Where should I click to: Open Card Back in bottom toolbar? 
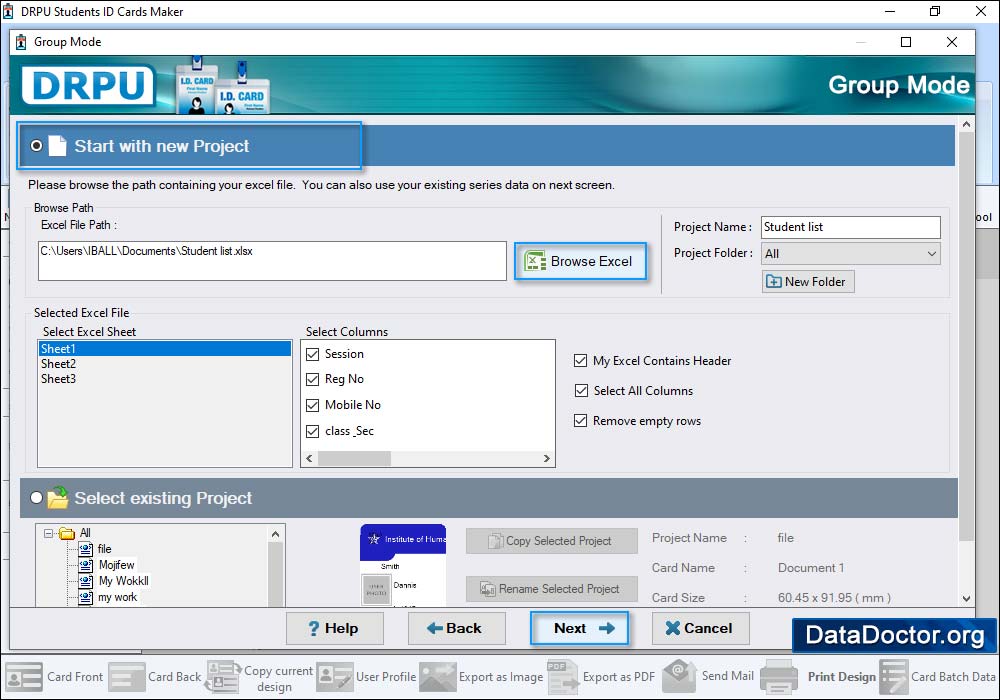(x=155, y=677)
